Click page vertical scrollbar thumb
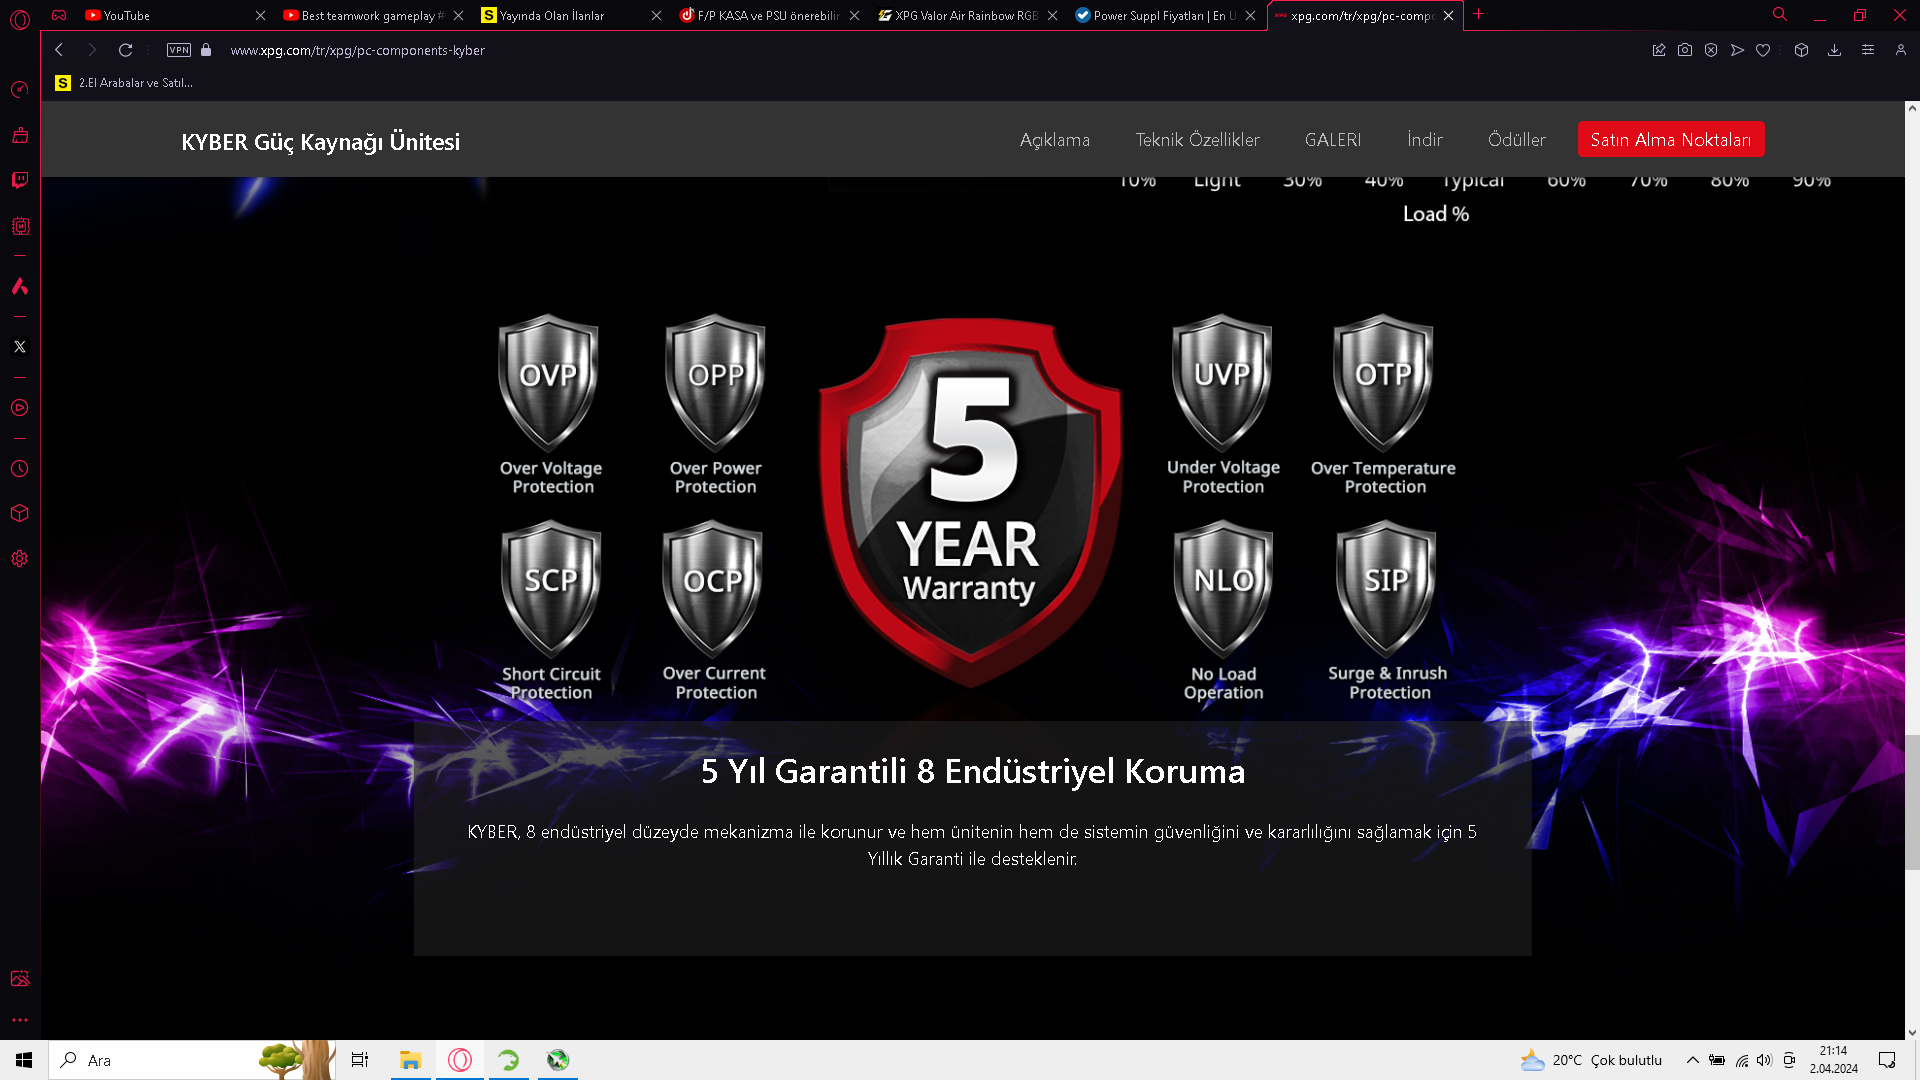Image resolution: width=1920 pixels, height=1080 pixels. point(1912,800)
